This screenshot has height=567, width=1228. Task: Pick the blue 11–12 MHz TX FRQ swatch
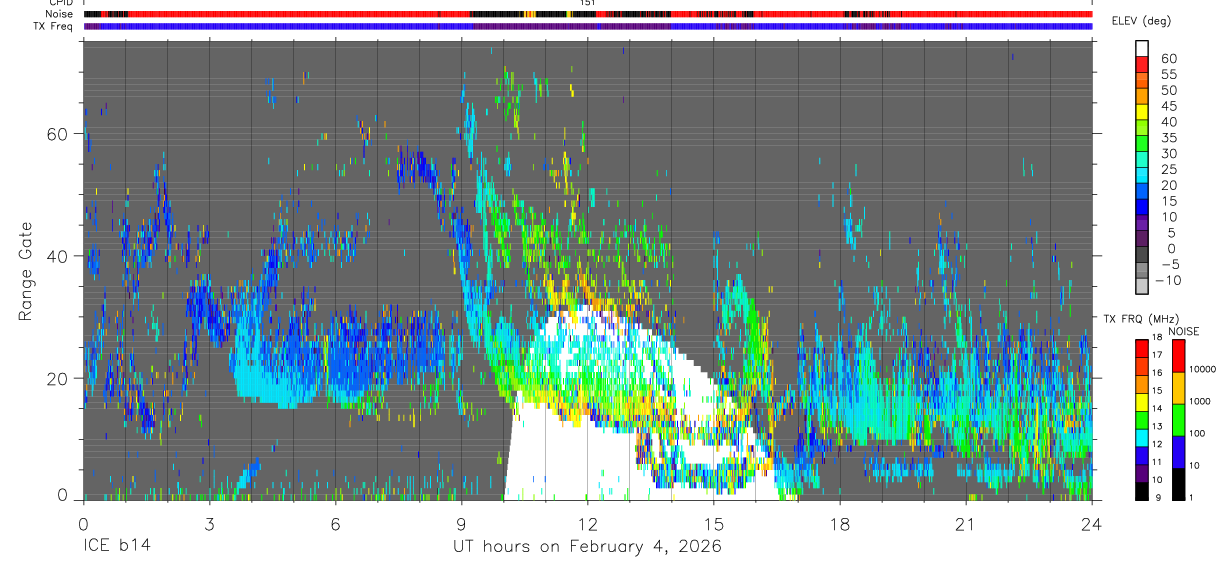(1142, 456)
